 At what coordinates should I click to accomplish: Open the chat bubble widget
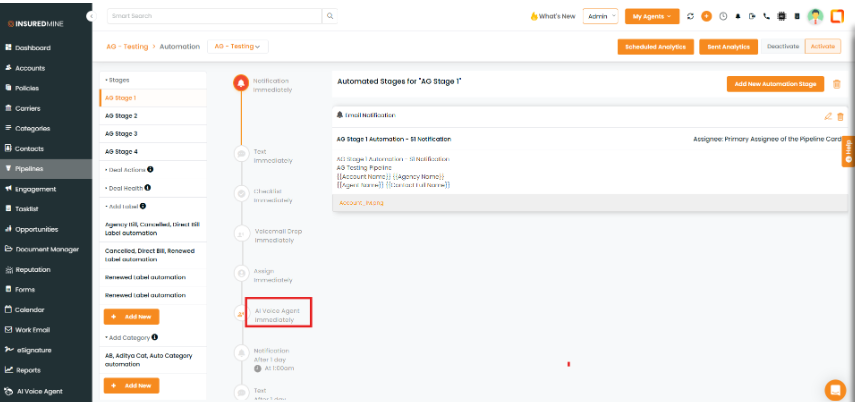click(x=834, y=389)
